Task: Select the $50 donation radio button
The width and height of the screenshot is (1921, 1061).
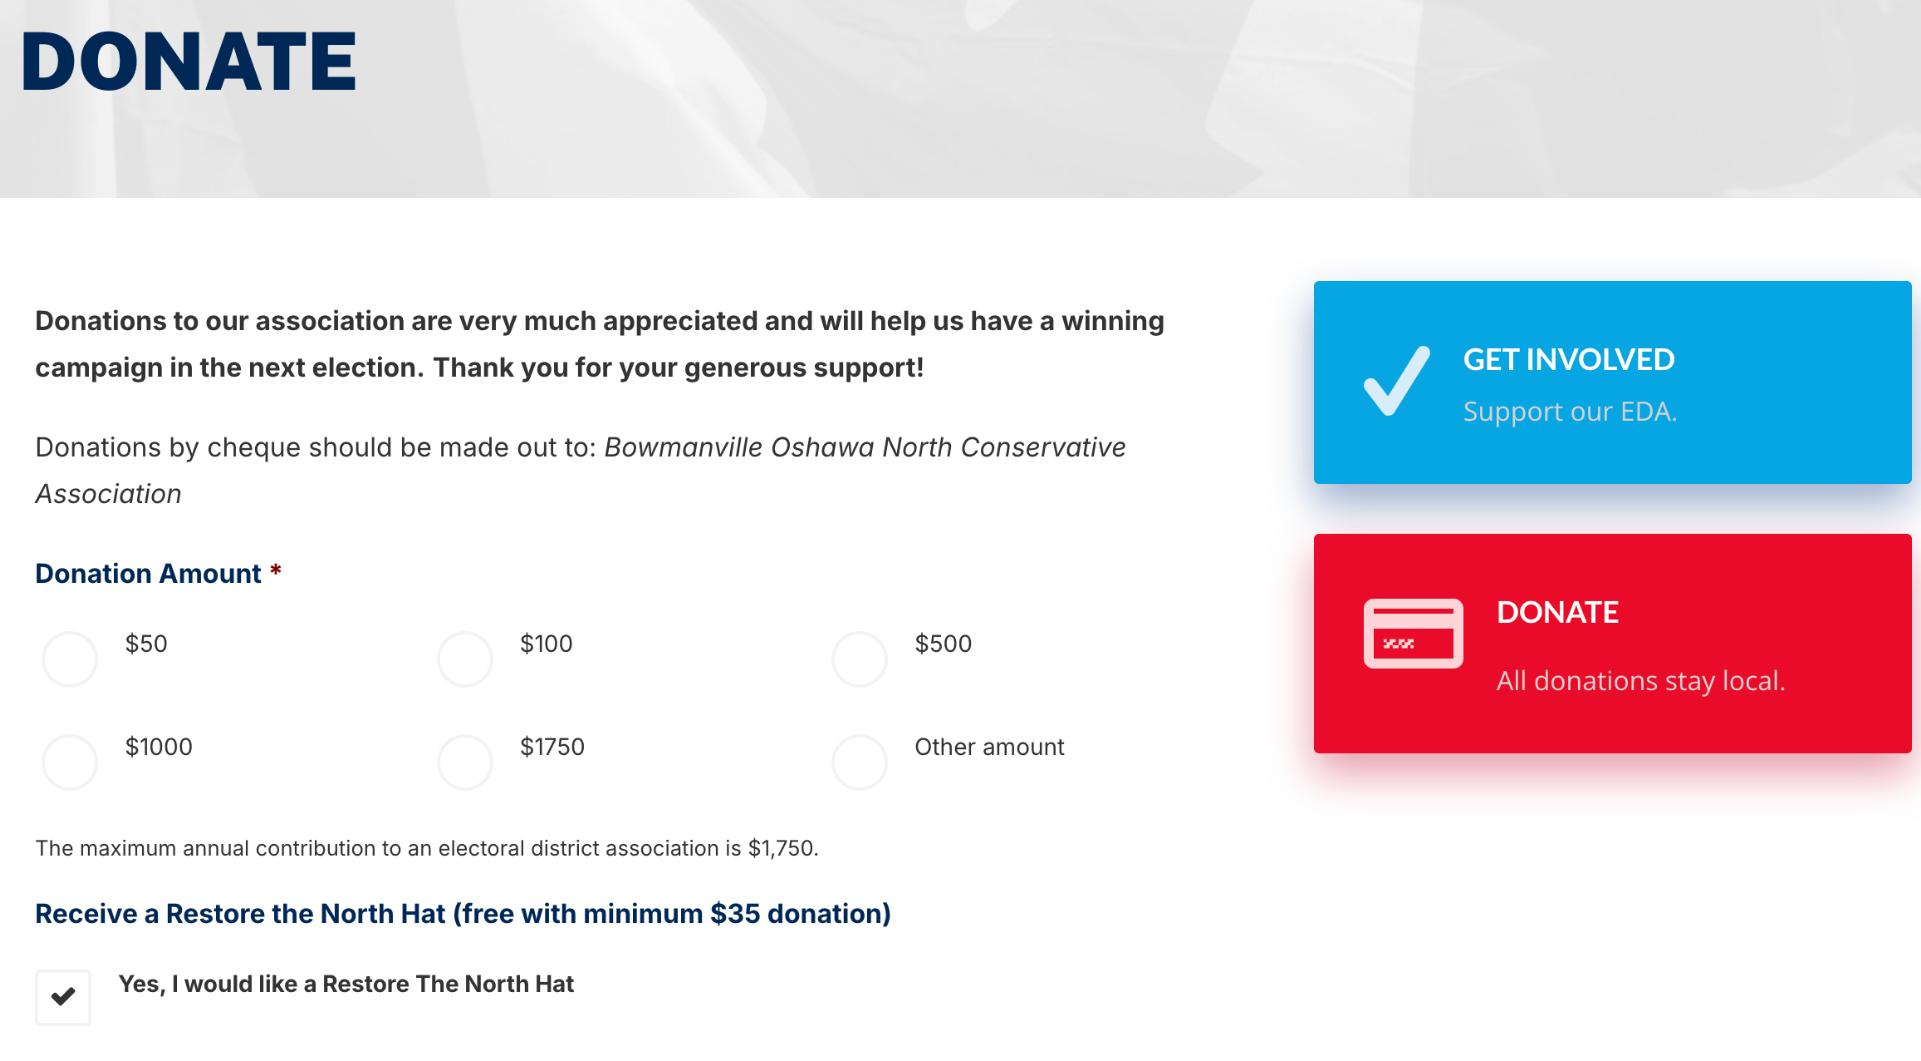Action: pyautogui.click(x=70, y=659)
